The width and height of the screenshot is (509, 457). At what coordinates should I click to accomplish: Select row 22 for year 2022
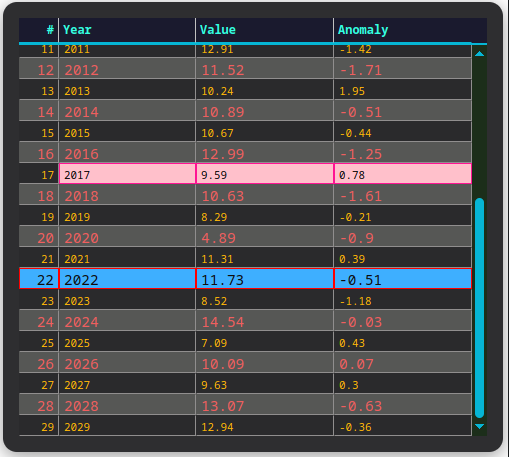pyautogui.click(x=245, y=279)
